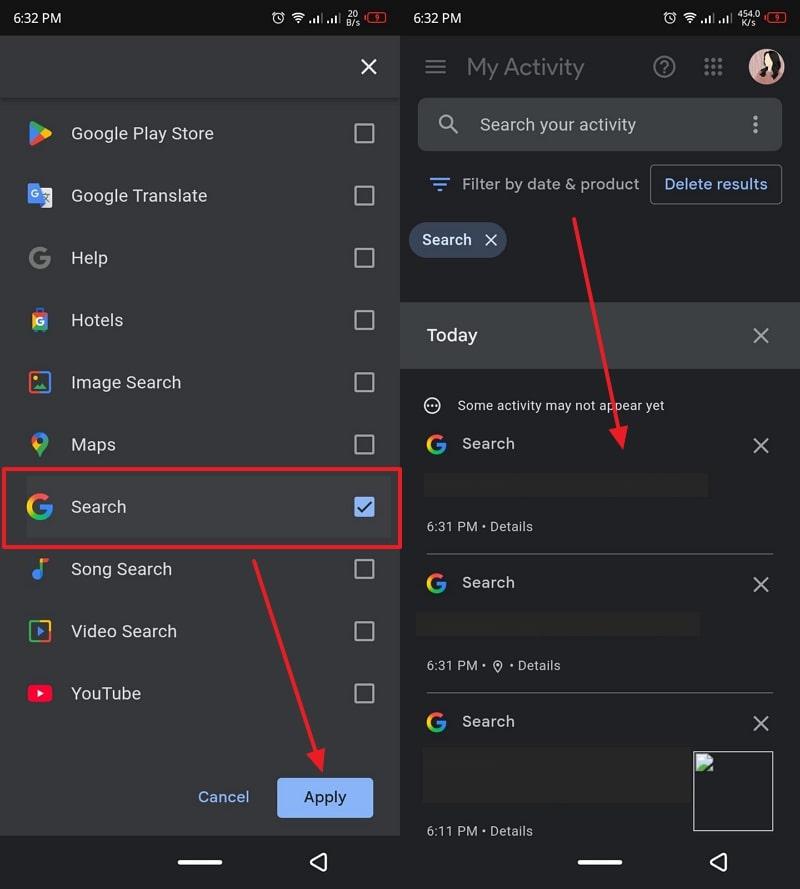Open the three-dot menu in search bar

click(x=755, y=125)
